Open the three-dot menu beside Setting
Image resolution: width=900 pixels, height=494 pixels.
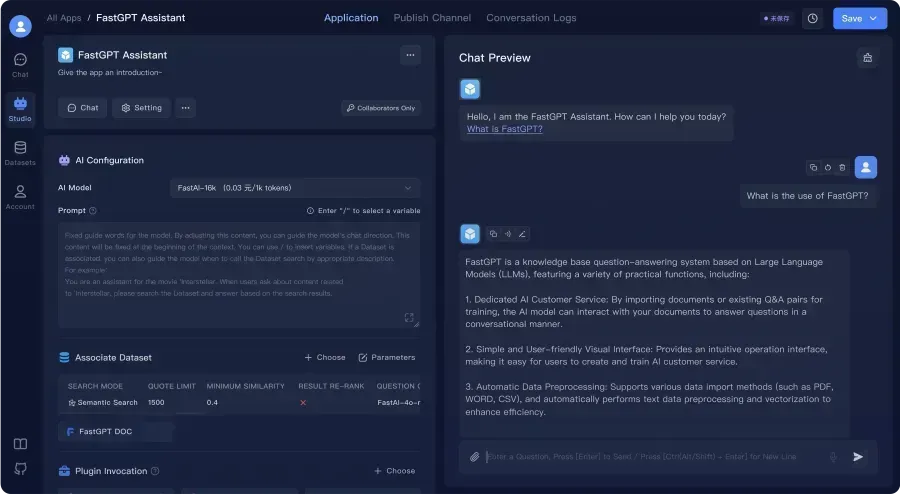pyautogui.click(x=185, y=108)
